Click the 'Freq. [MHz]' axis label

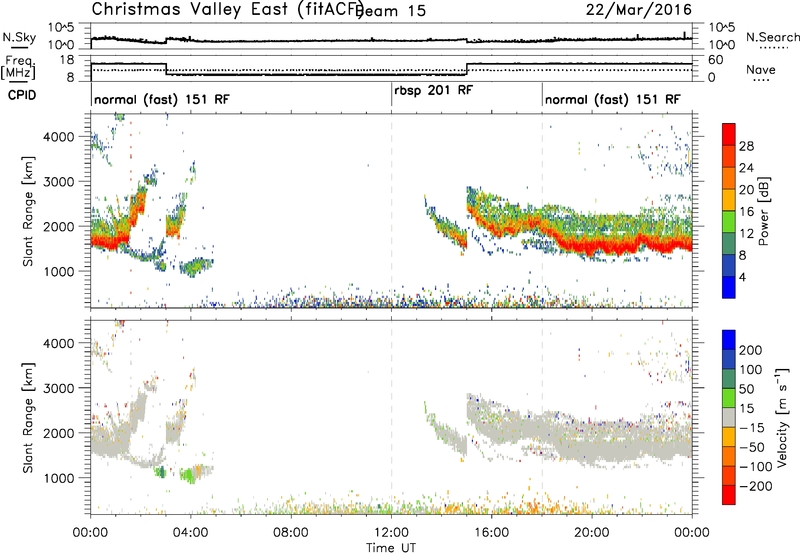pos(19,68)
